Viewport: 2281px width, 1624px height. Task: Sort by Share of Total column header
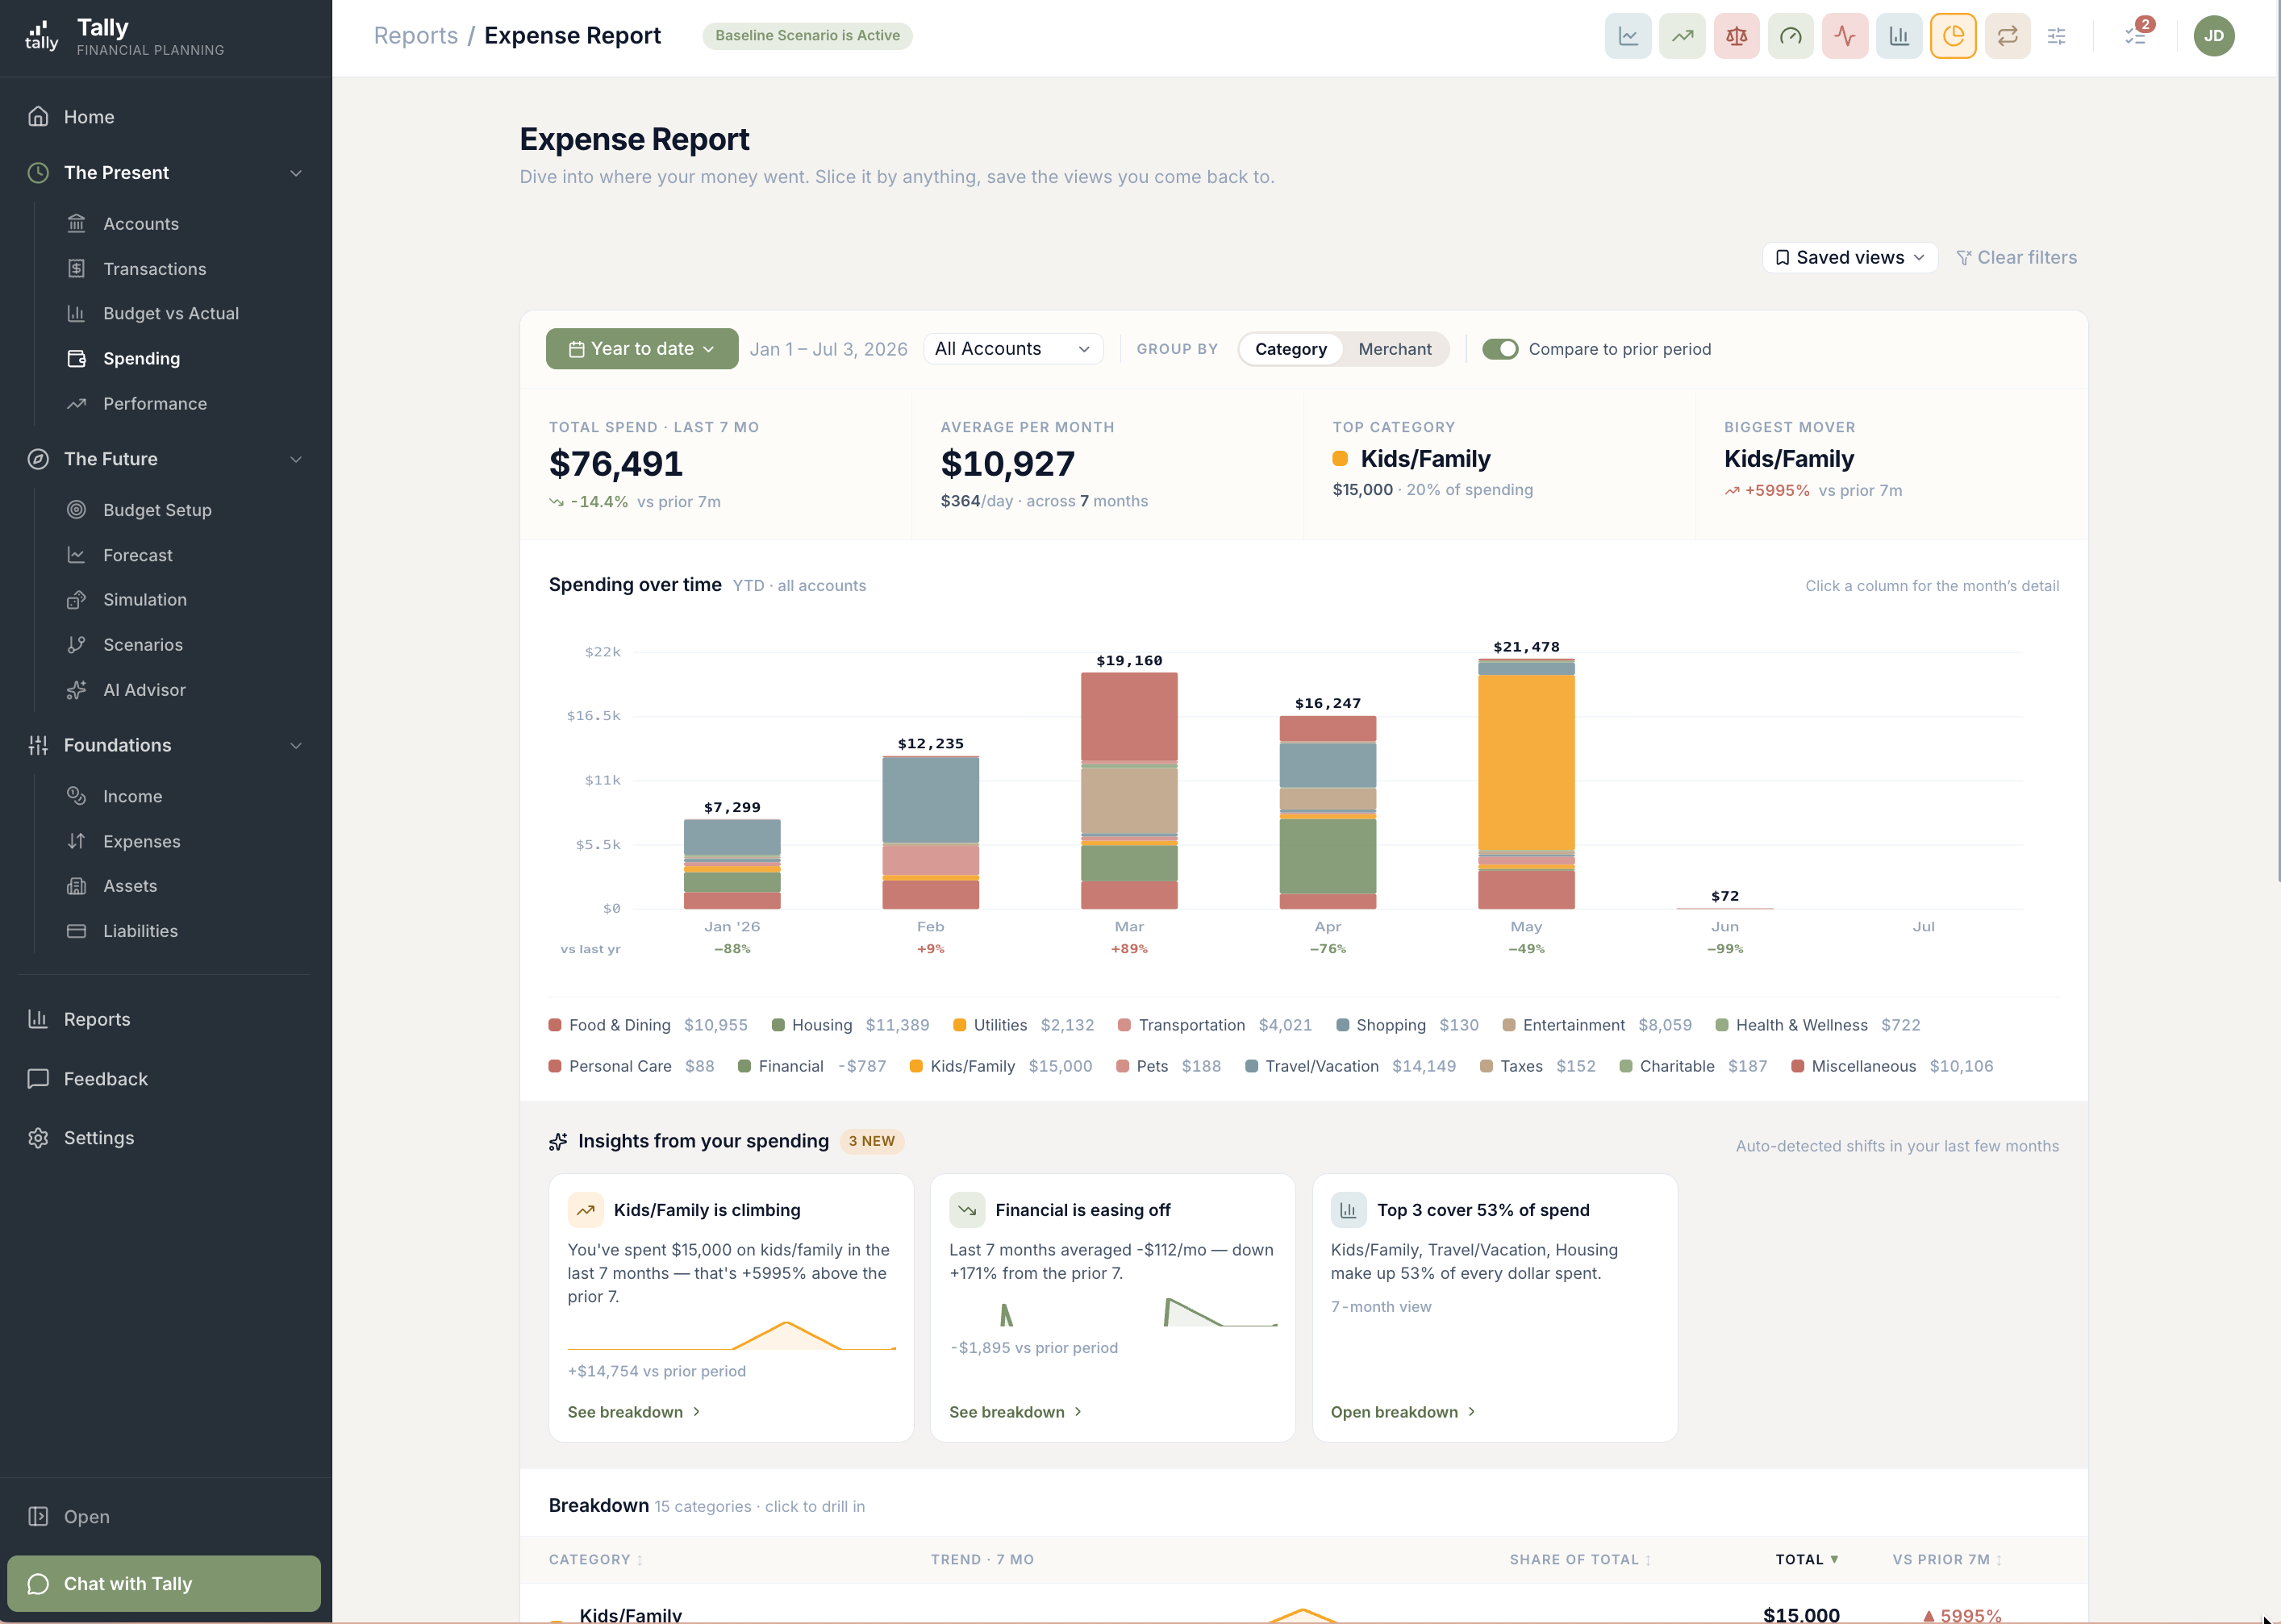pos(1580,1559)
